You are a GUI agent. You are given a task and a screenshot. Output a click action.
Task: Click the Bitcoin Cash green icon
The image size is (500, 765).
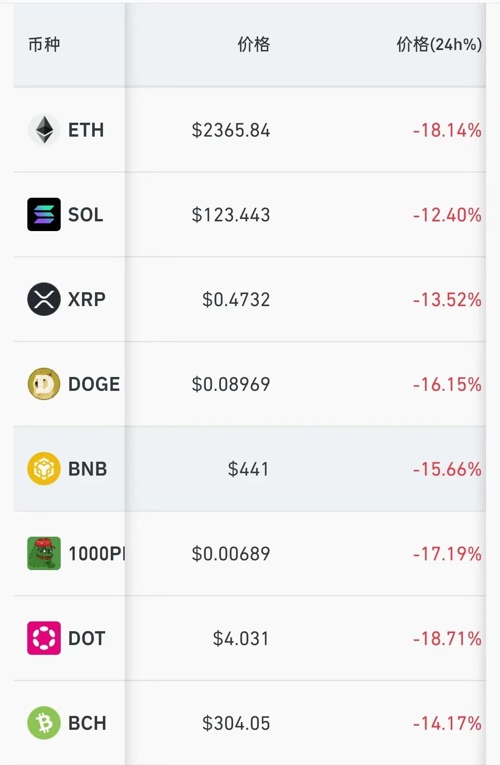pyautogui.click(x=44, y=723)
